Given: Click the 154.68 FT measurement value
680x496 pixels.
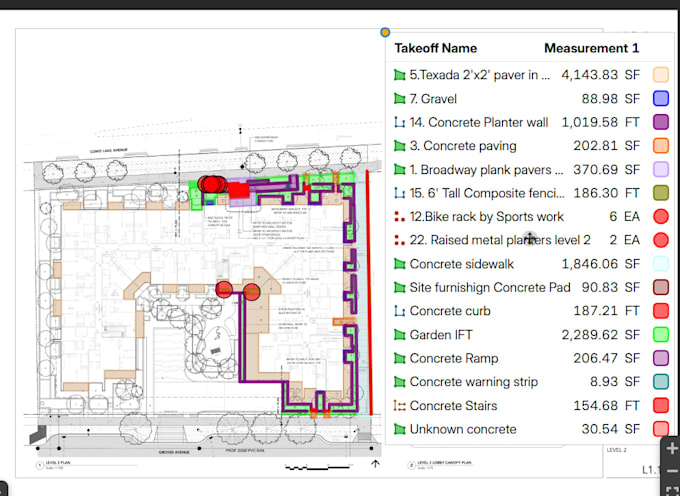Looking at the screenshot, I should [606, 406].
